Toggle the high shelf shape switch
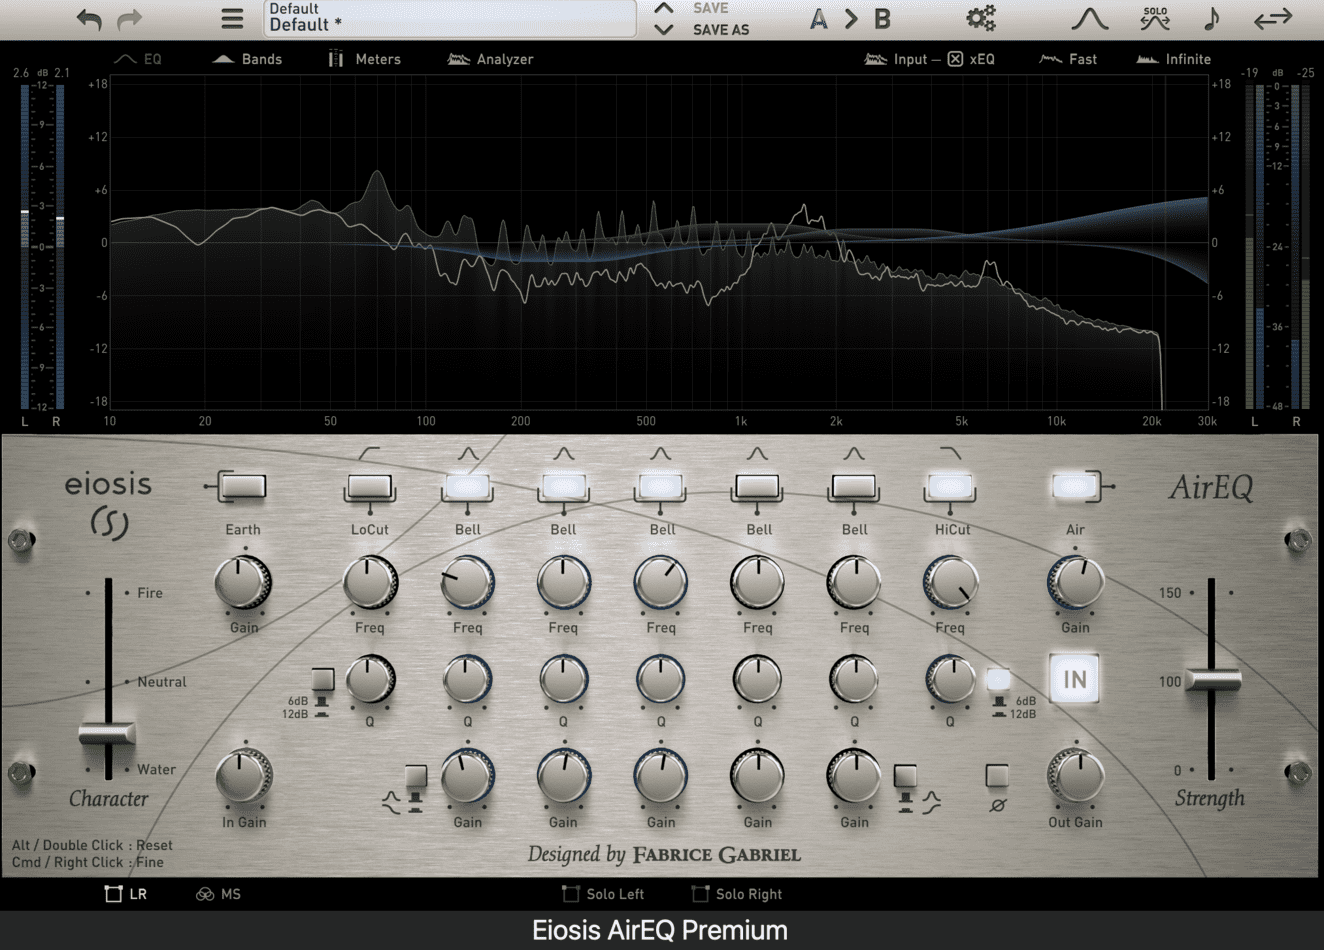This screenshot has width=1324, height=950. (x=905, y=776)
